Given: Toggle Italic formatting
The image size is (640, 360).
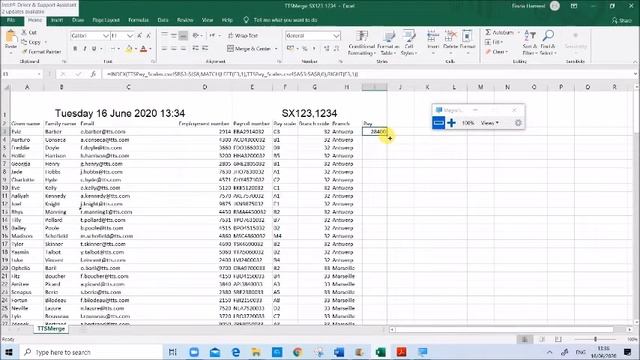Looking at the screenshot, I should (84, 49).
